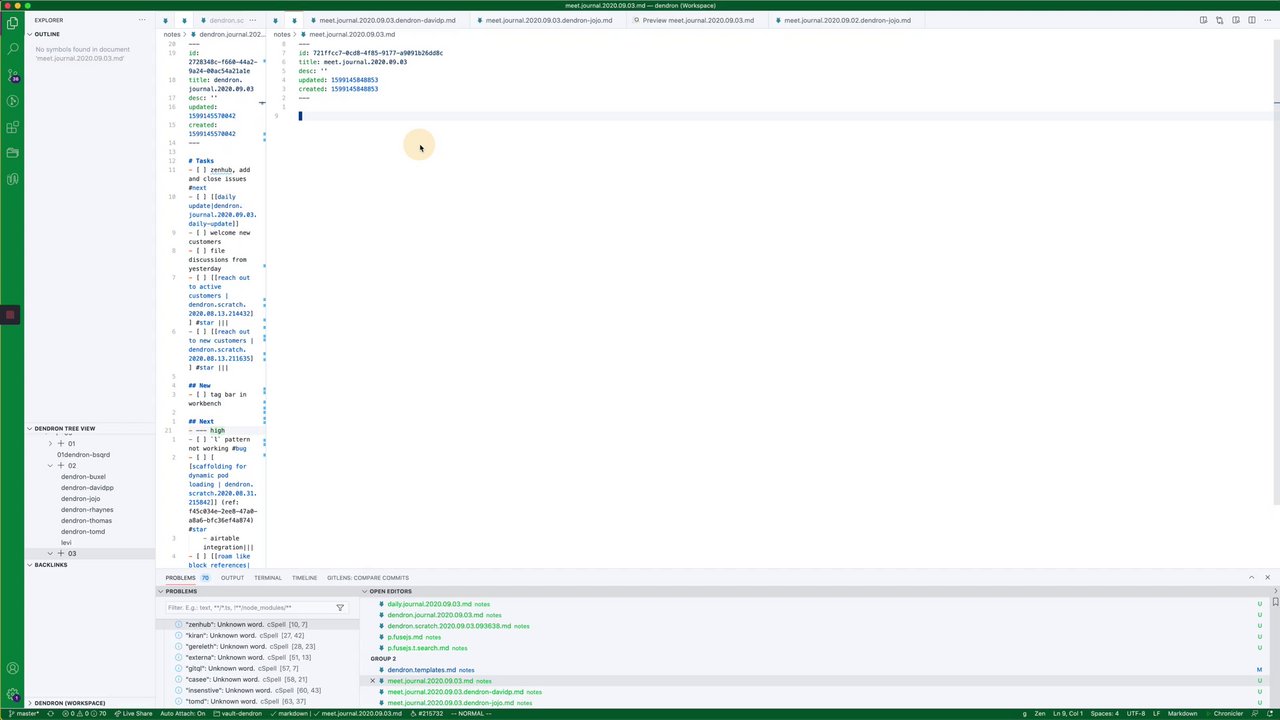Open Preview meet.journal.2020.09.03 tab
The image size is (1280, 720).
698,20
